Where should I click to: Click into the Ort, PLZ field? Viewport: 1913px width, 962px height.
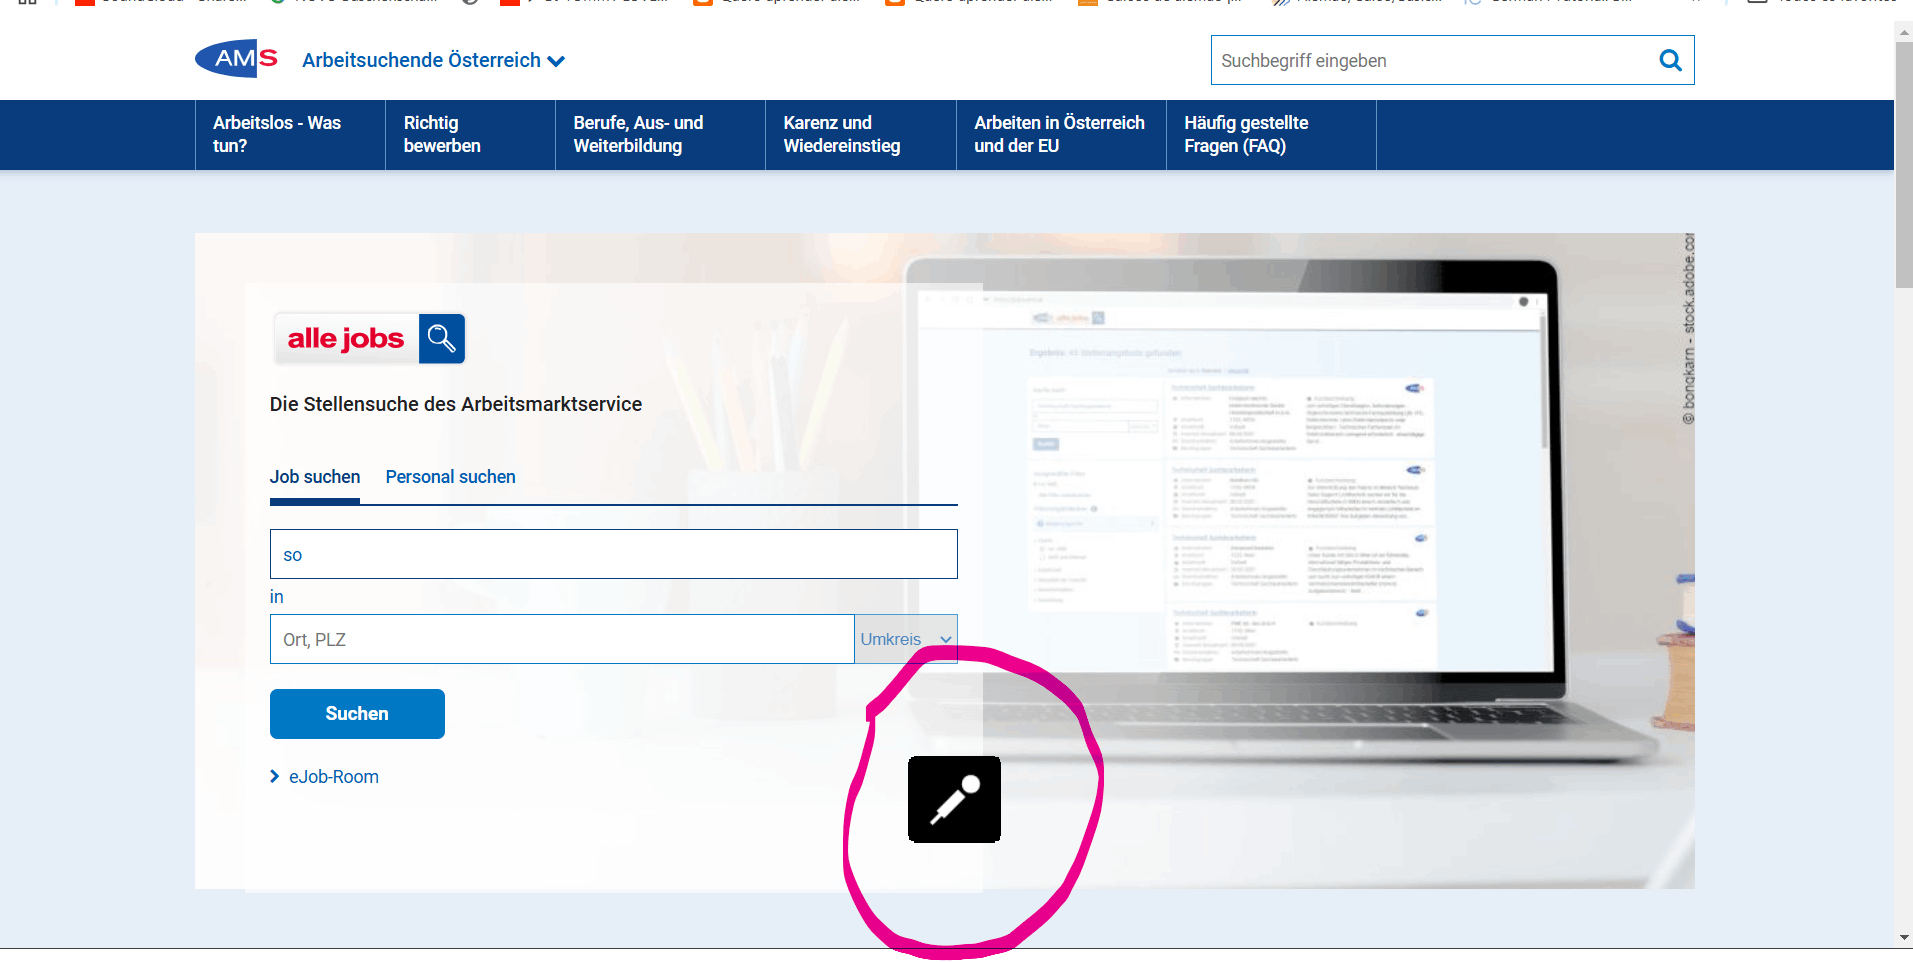pos(562,639)
